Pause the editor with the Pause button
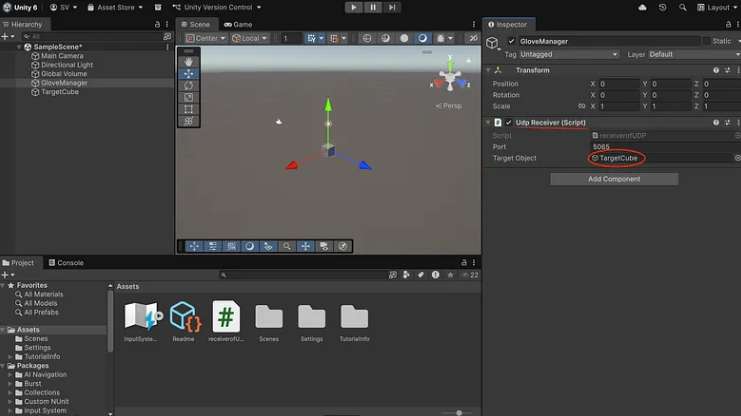This screenshot has width=741, height=416. (374, 7)
